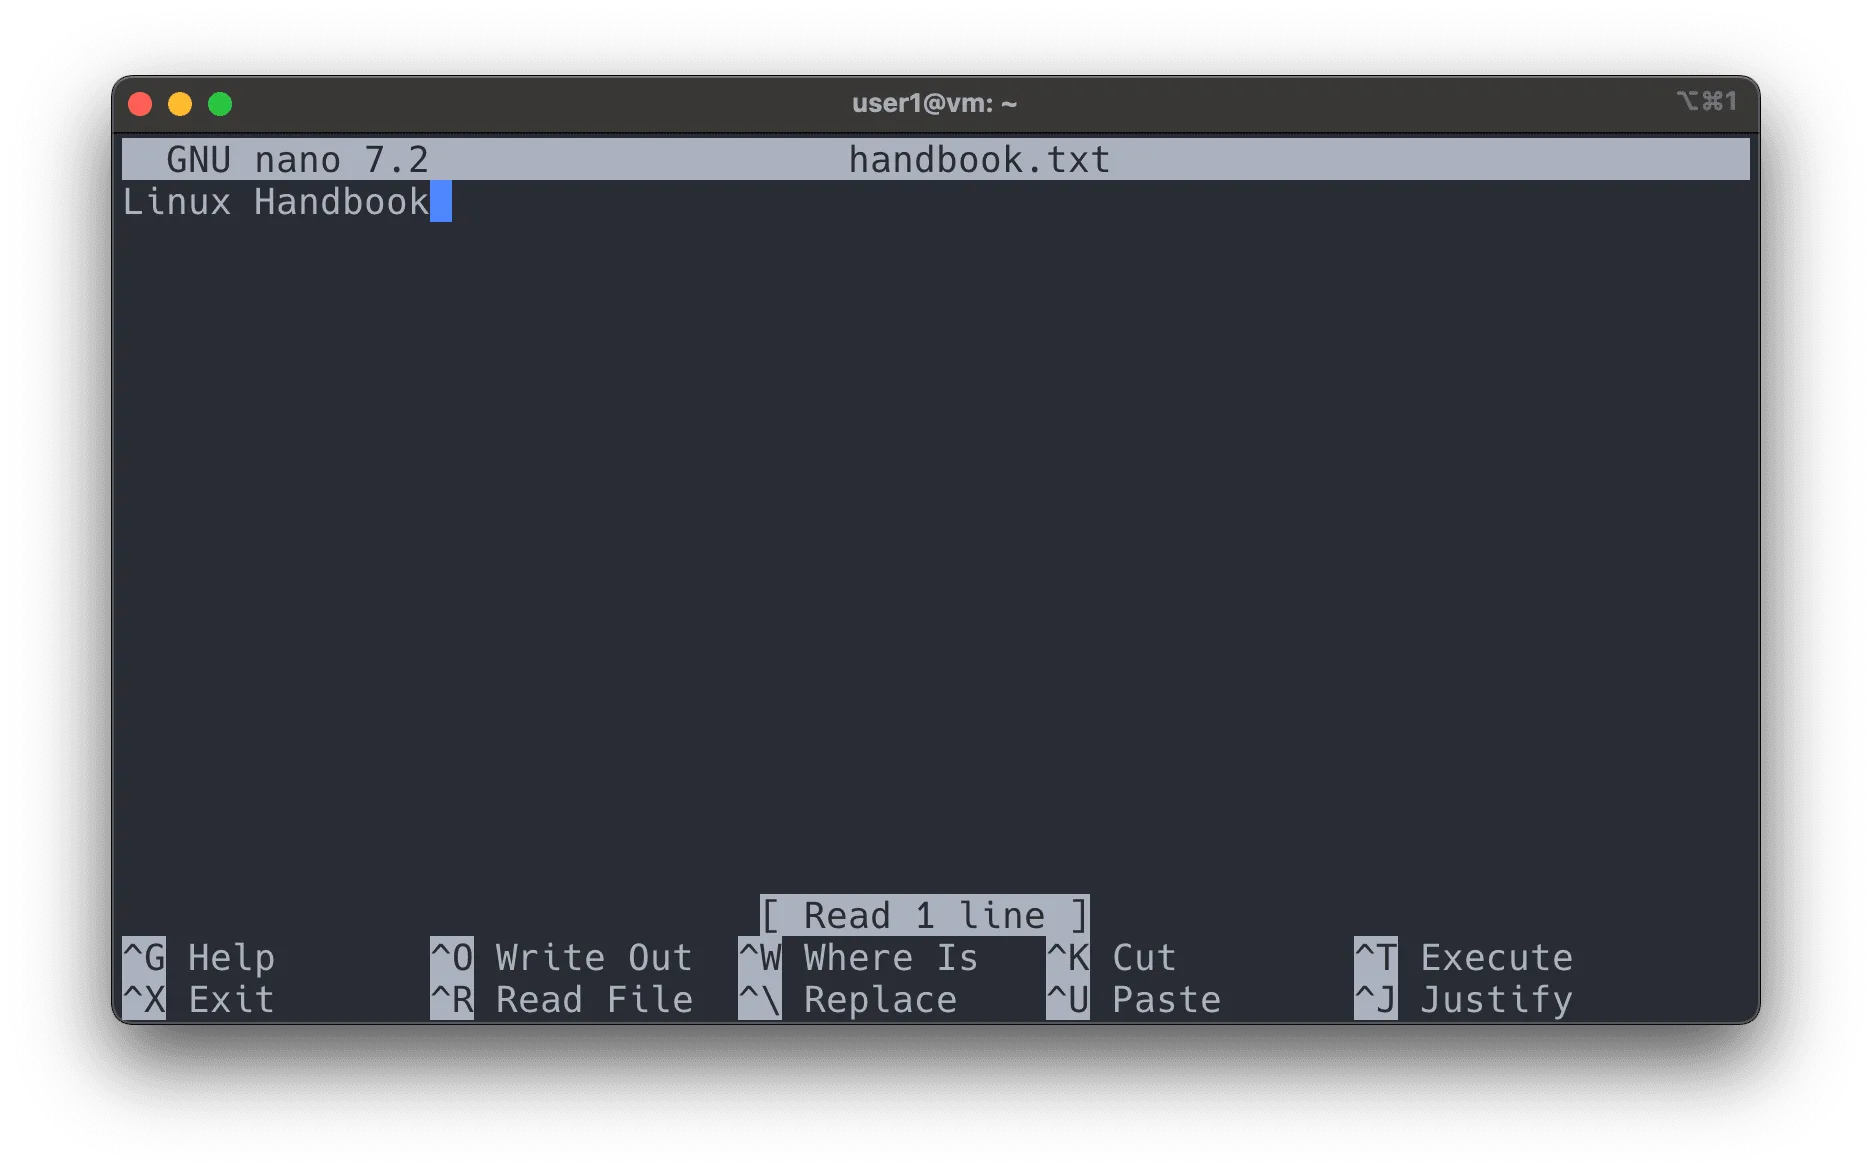Click the Read 1 line status message

point(924,915)
